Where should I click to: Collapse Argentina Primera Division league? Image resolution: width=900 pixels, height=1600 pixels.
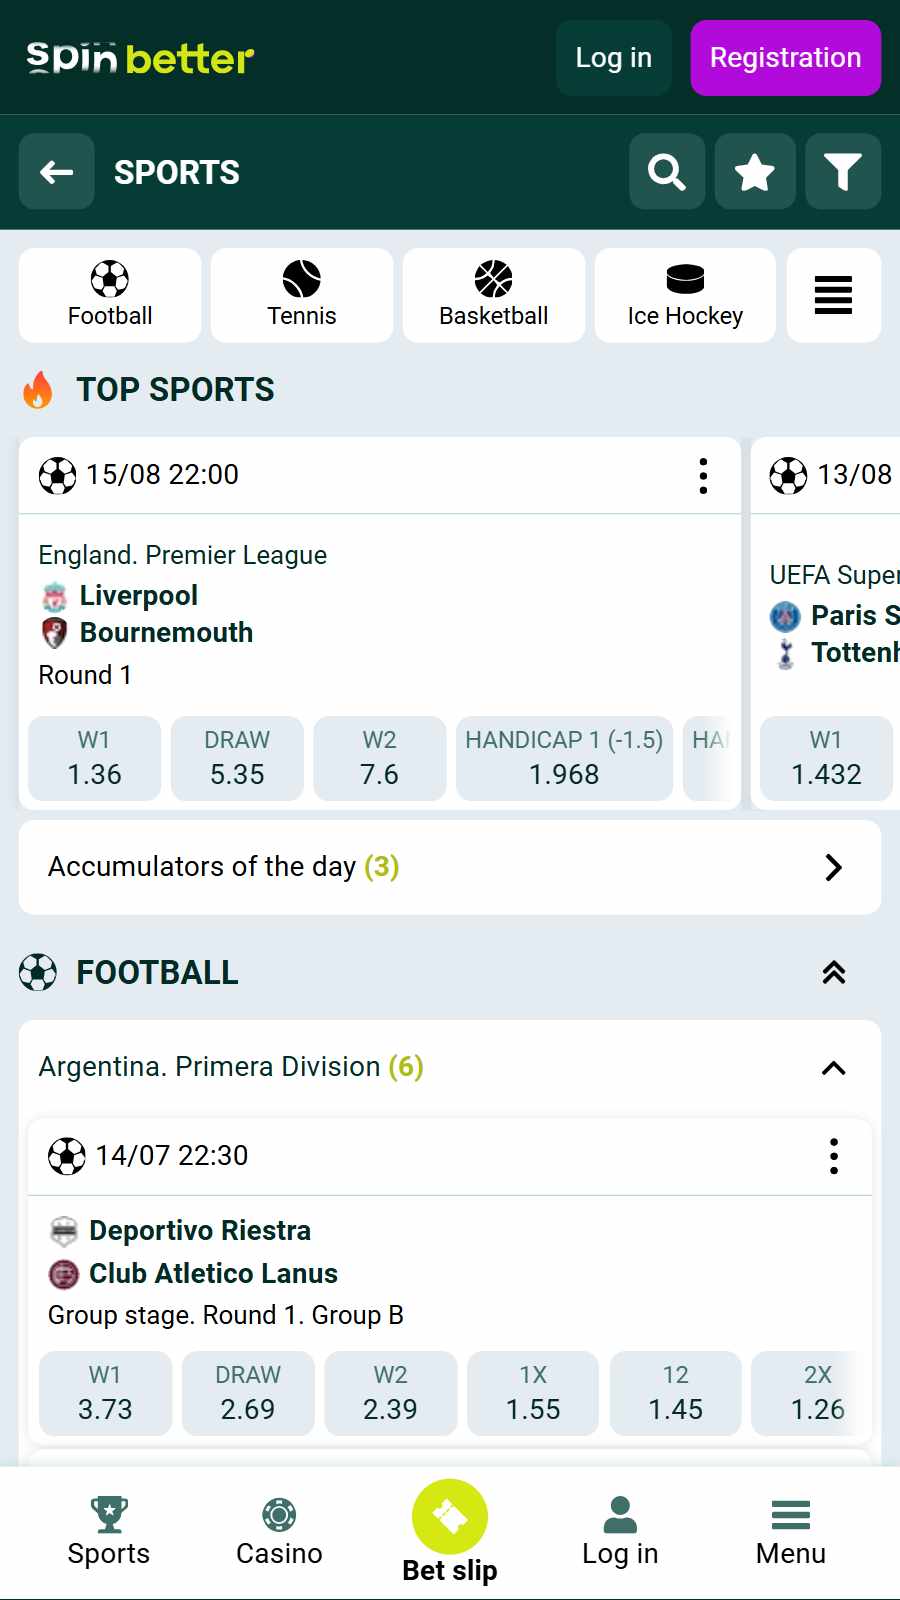coord(833,1068)
